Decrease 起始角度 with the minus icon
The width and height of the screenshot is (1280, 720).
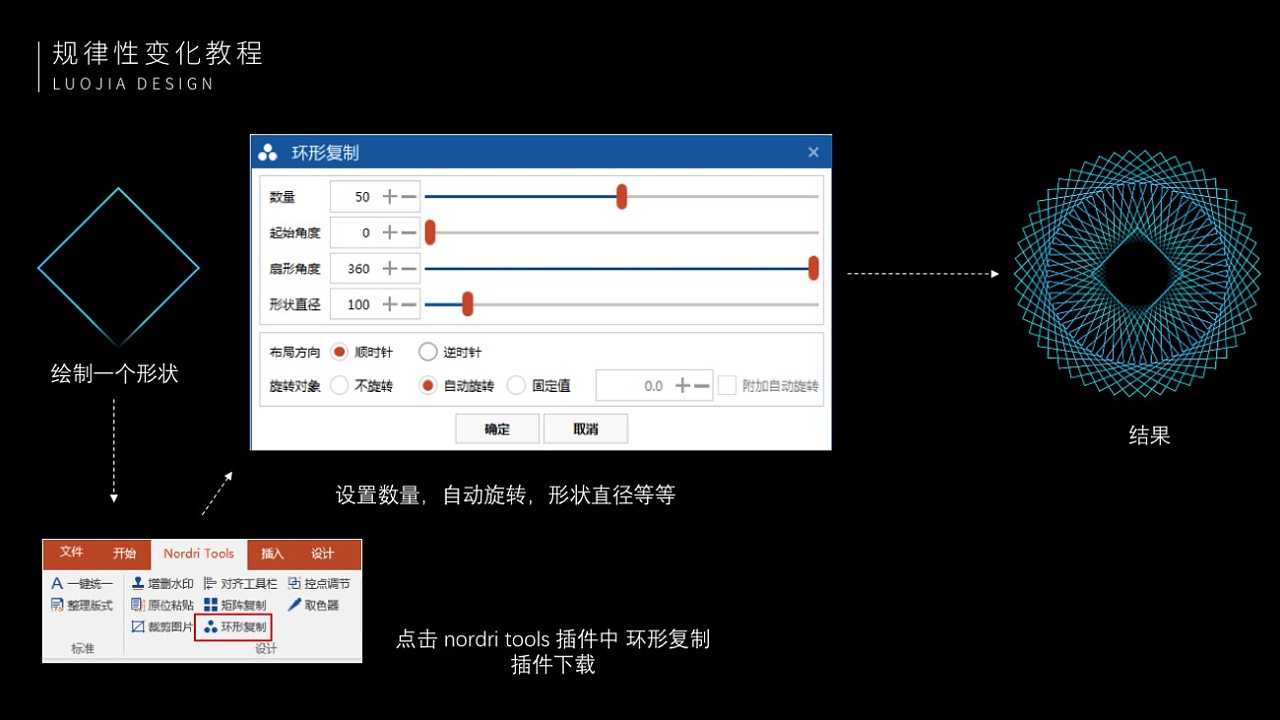pyautogui.click(x=409, y=233)
